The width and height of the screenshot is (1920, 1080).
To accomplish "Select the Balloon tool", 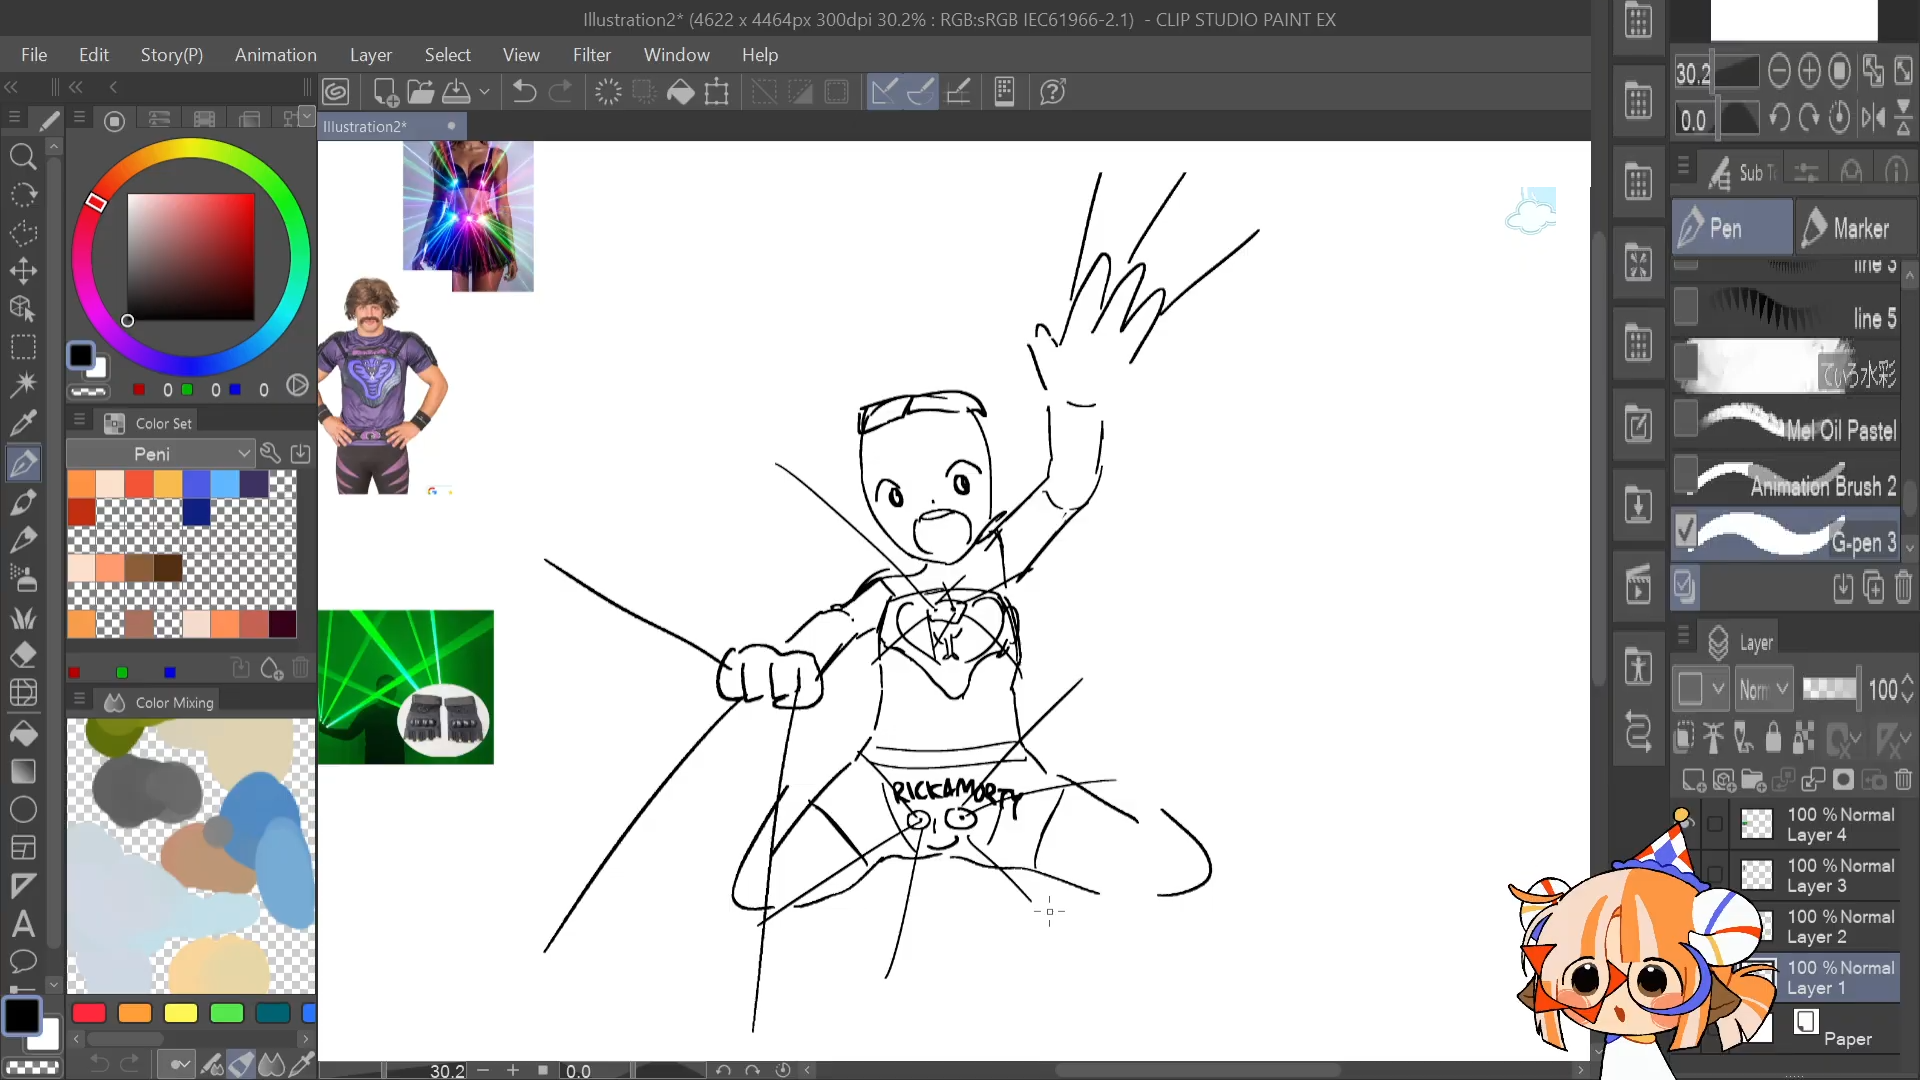I will coord(23,962).
